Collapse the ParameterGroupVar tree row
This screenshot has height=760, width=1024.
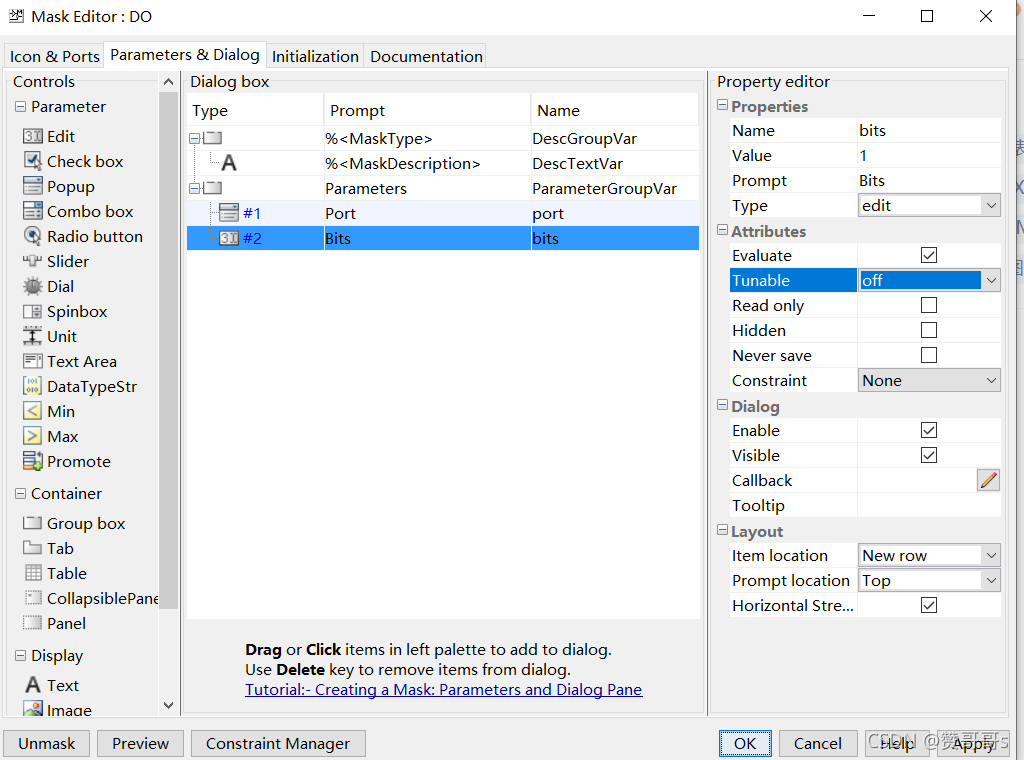(x=194, y=189)
